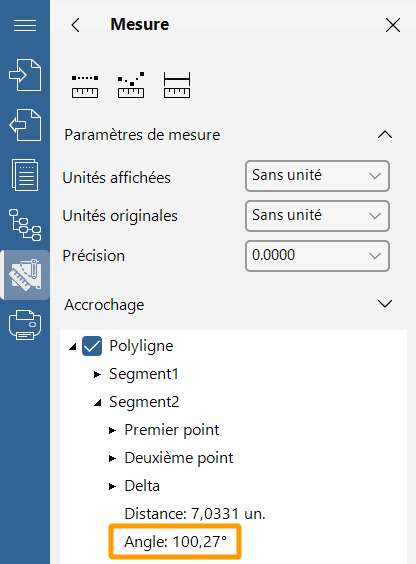Click the 'Unités originales' label
The image size is (416, 564).
(x=120, y=216)
